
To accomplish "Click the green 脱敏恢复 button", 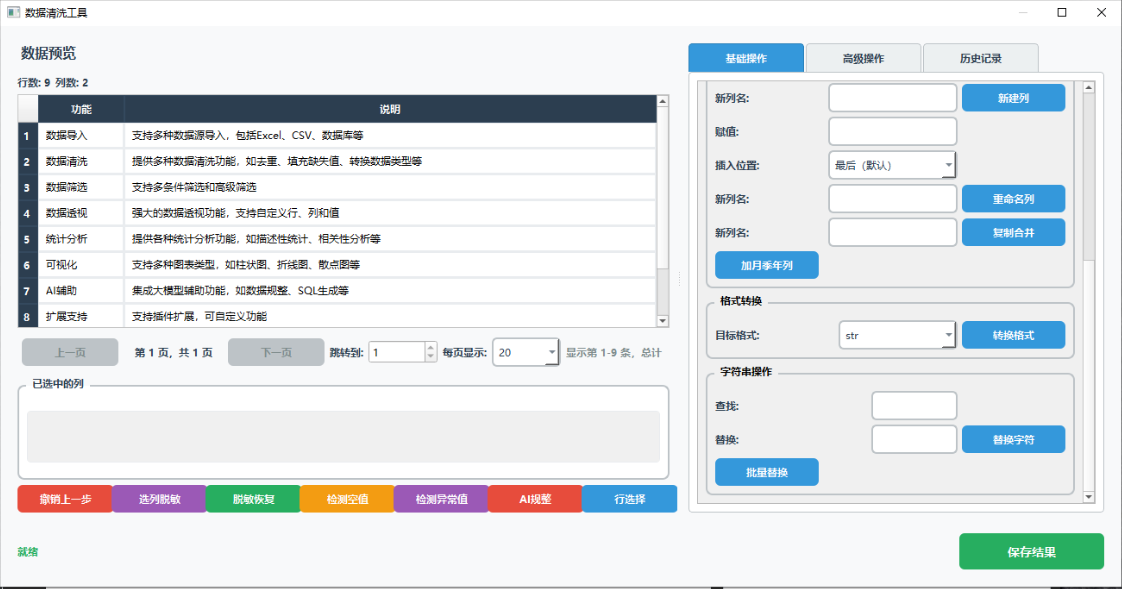I will [x=253, y=499].
